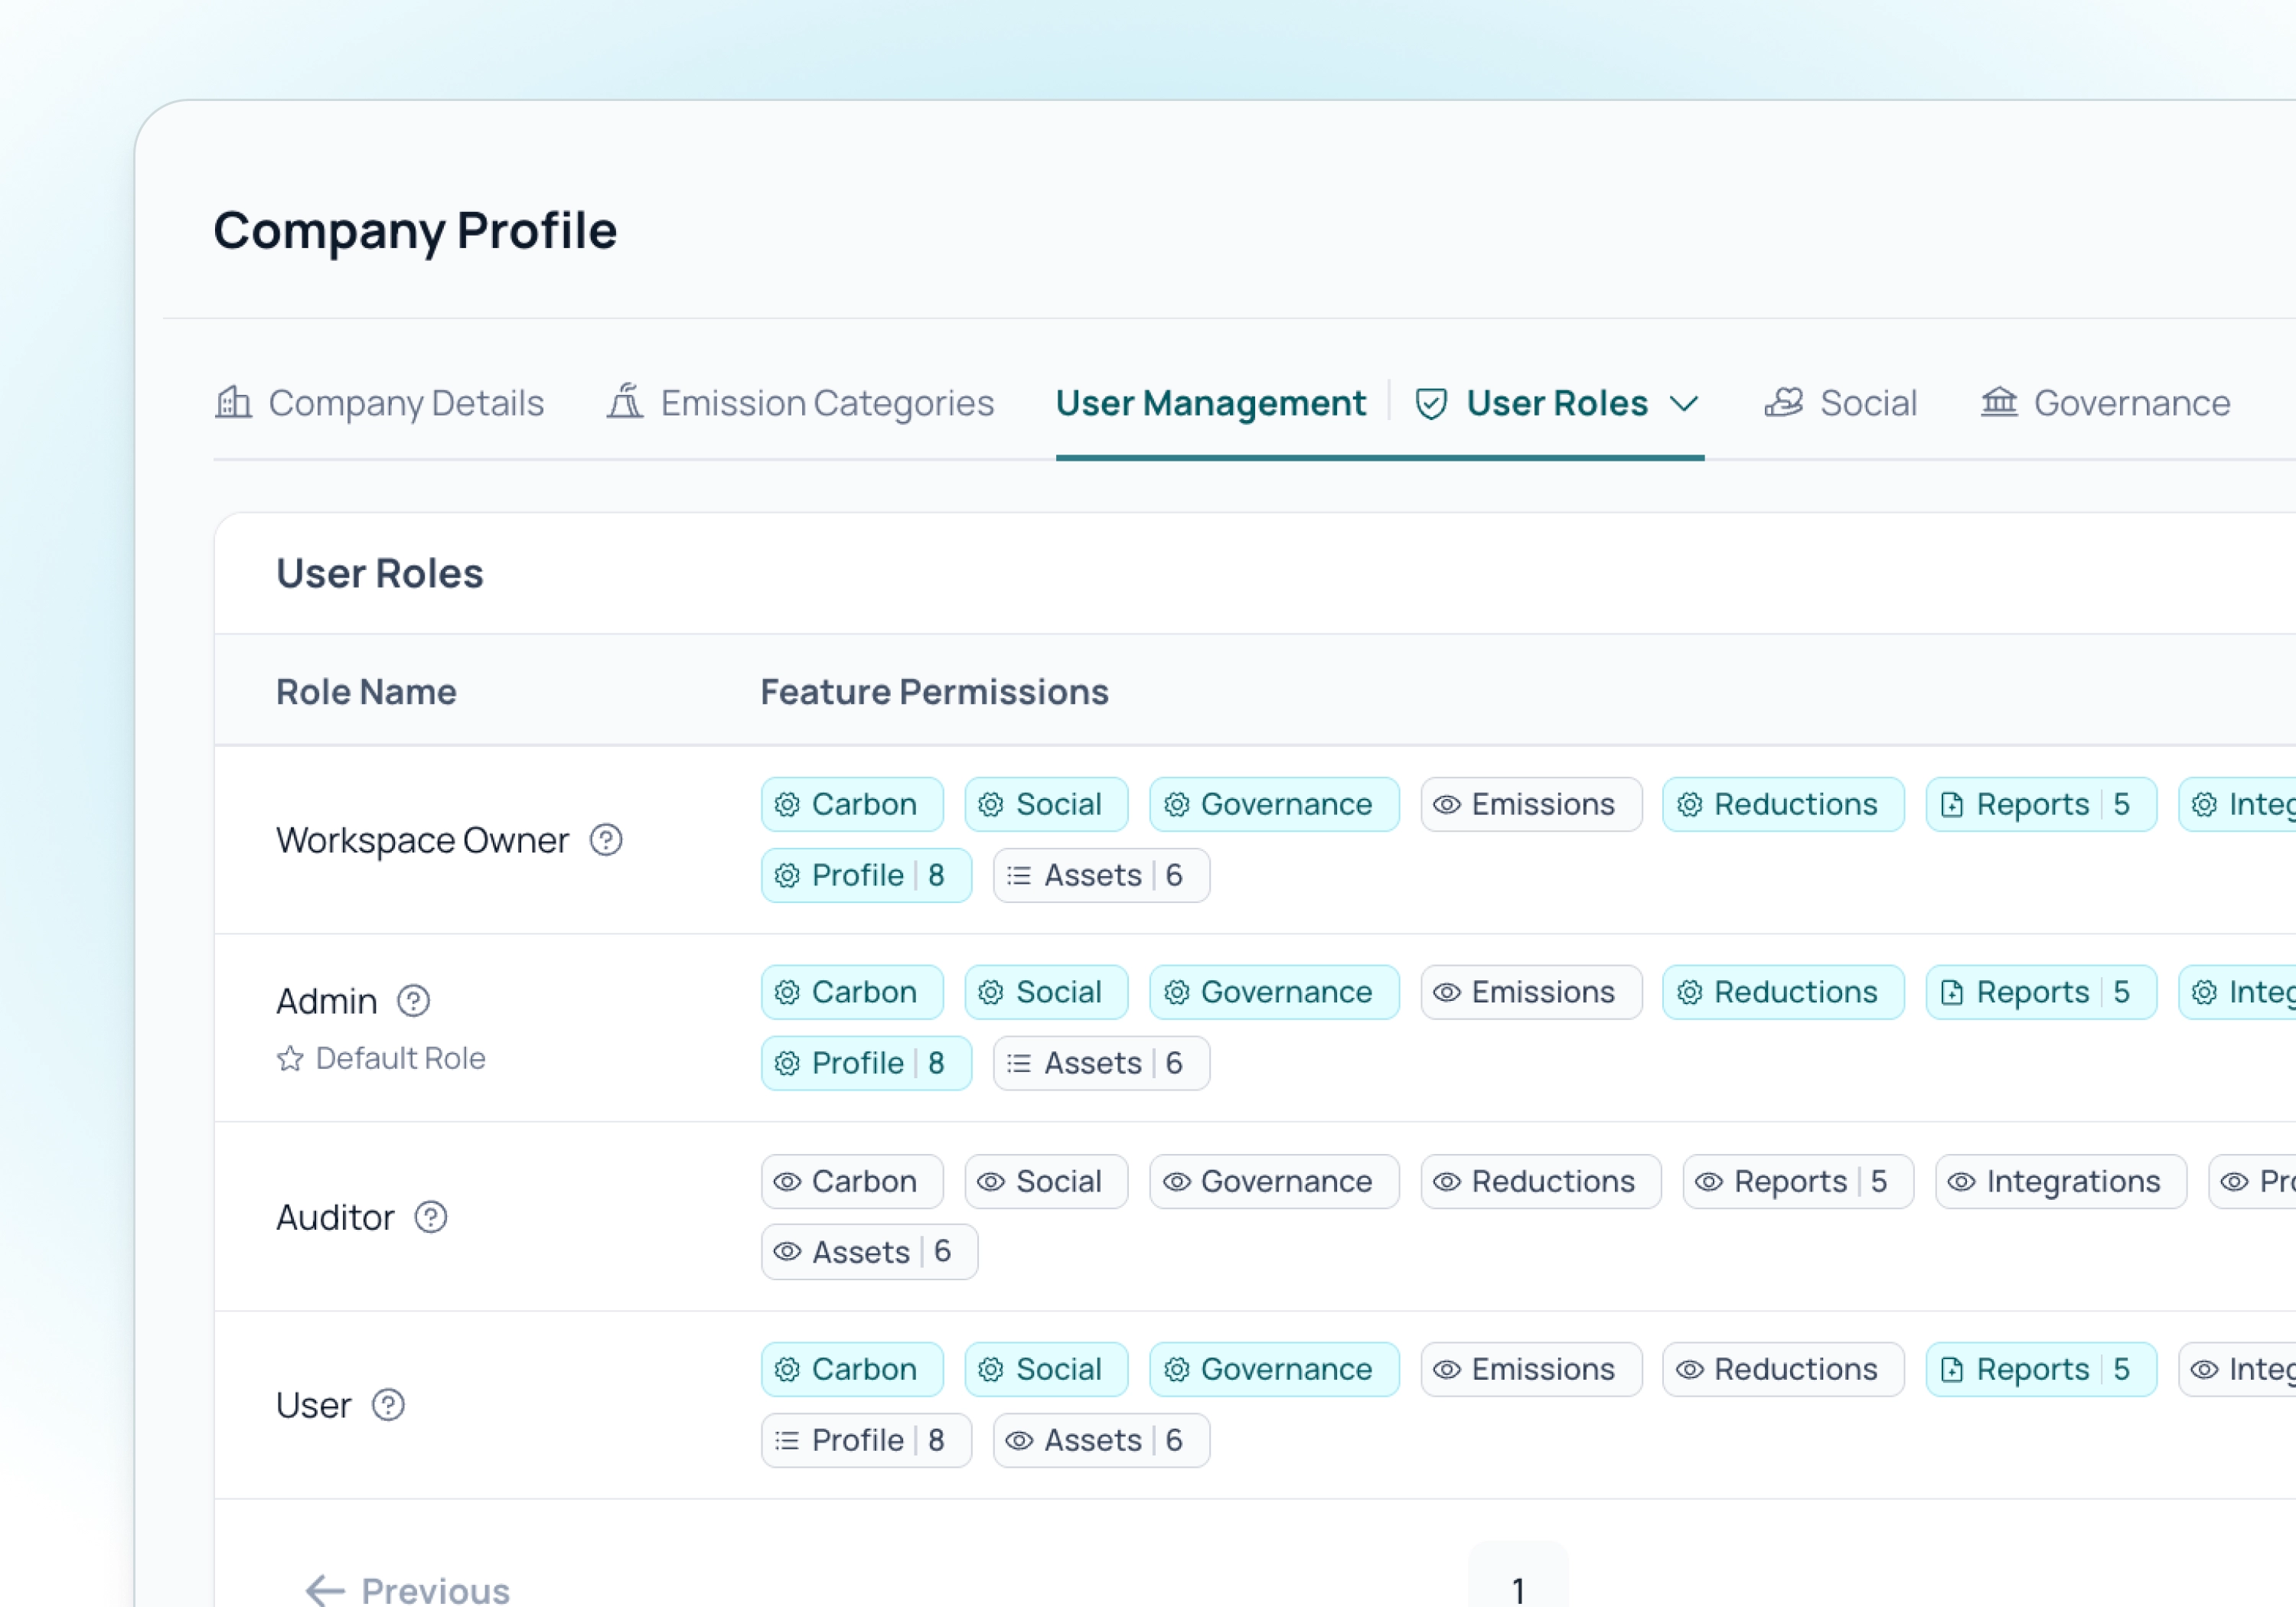This screenshot has width=2296, height=1607.
Task: Click Auditor's Assets 6 eye chip
Action: click(869, 1252)
